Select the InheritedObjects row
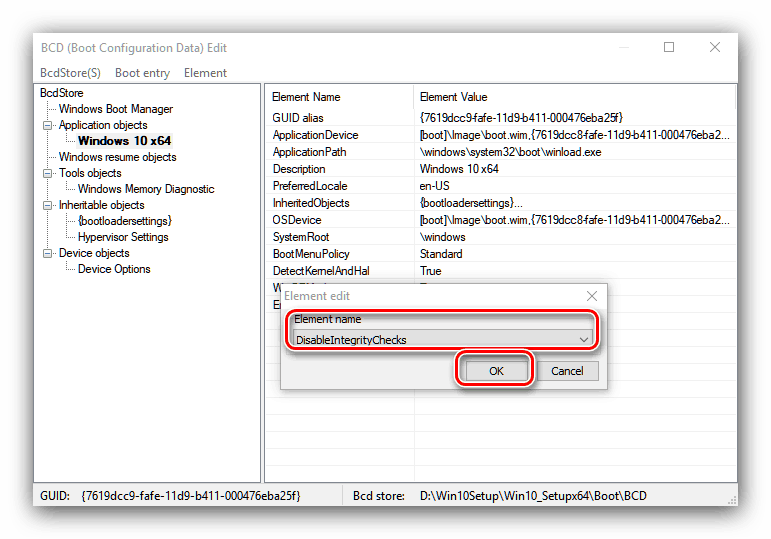771x539 pixels. pos(501,203)
